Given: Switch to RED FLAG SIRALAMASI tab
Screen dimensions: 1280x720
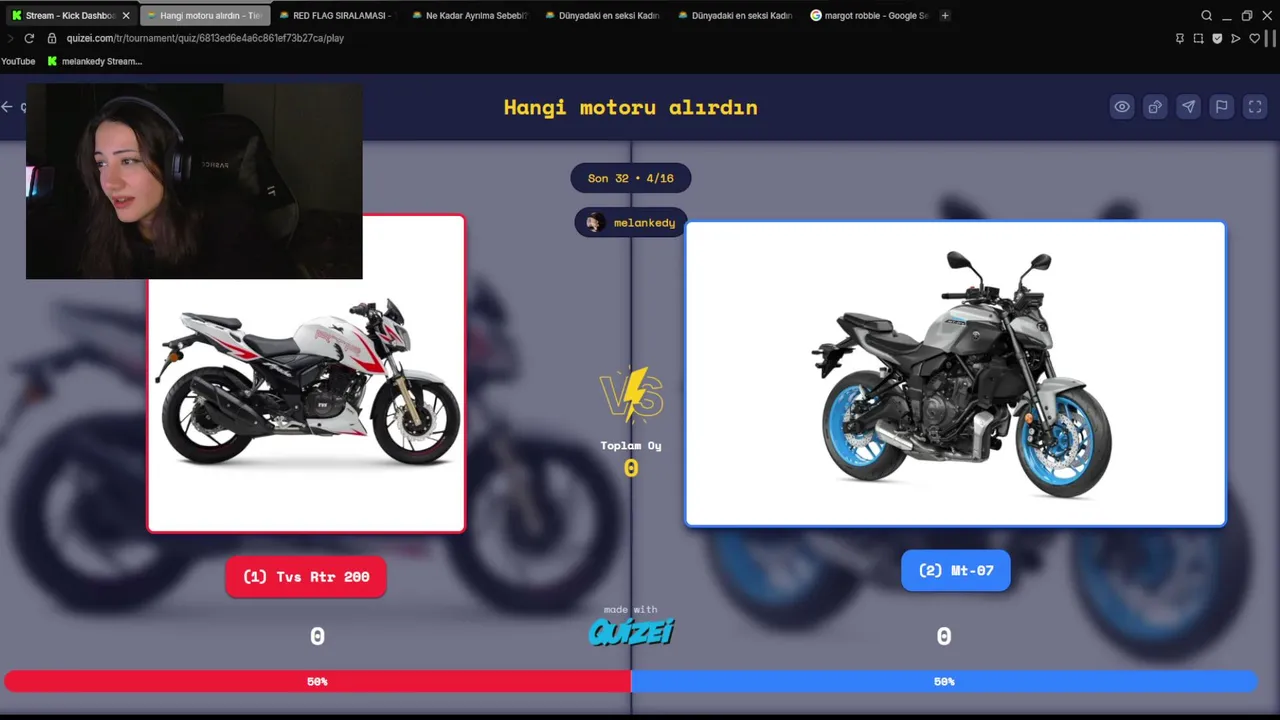Looking at the screenshot, I should tap(336, 15).
